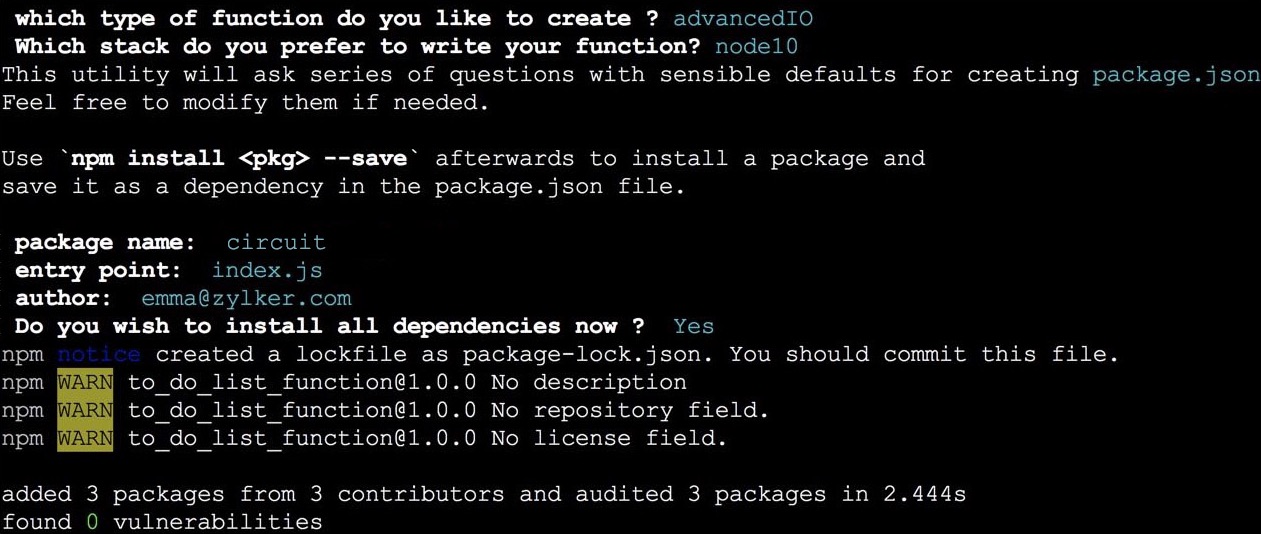This screenshot has width=1261, height=534.
Task: Click the install all dependencies question
Action: pos(330,326)
